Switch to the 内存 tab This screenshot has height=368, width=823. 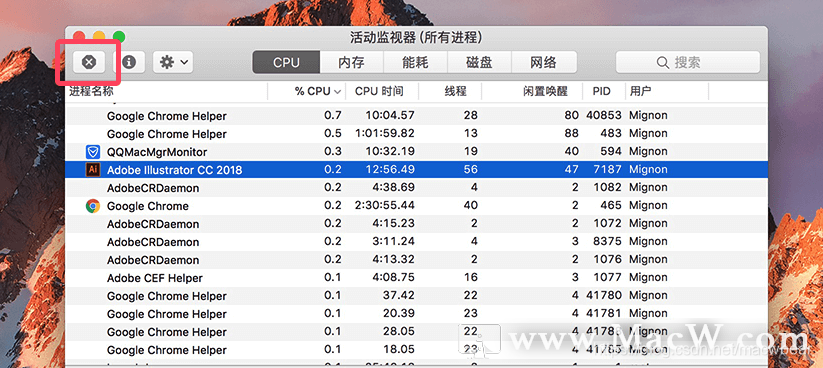352,62
